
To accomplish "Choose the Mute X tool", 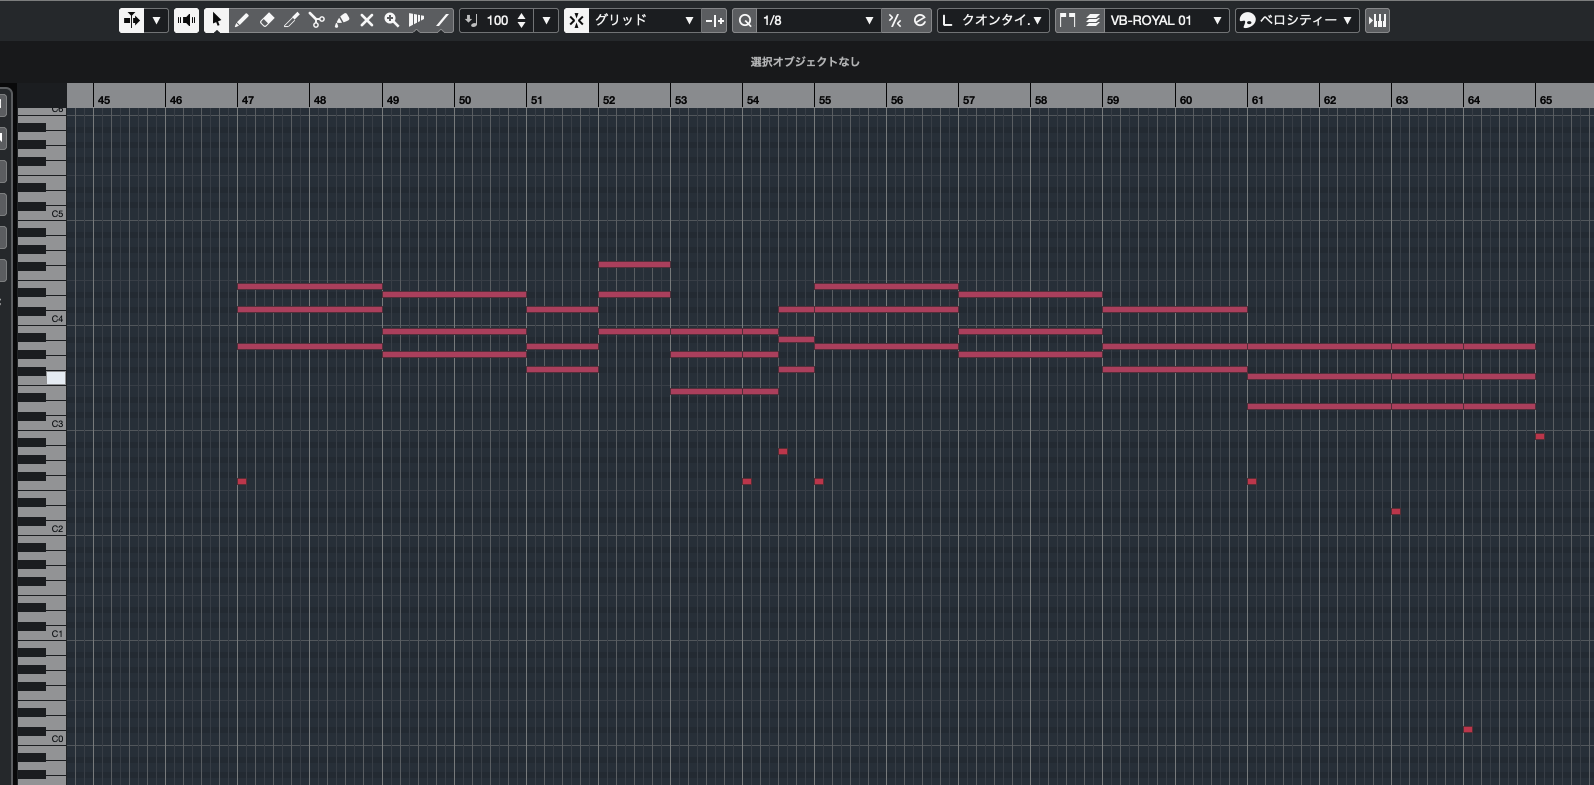I will point(367,20).
